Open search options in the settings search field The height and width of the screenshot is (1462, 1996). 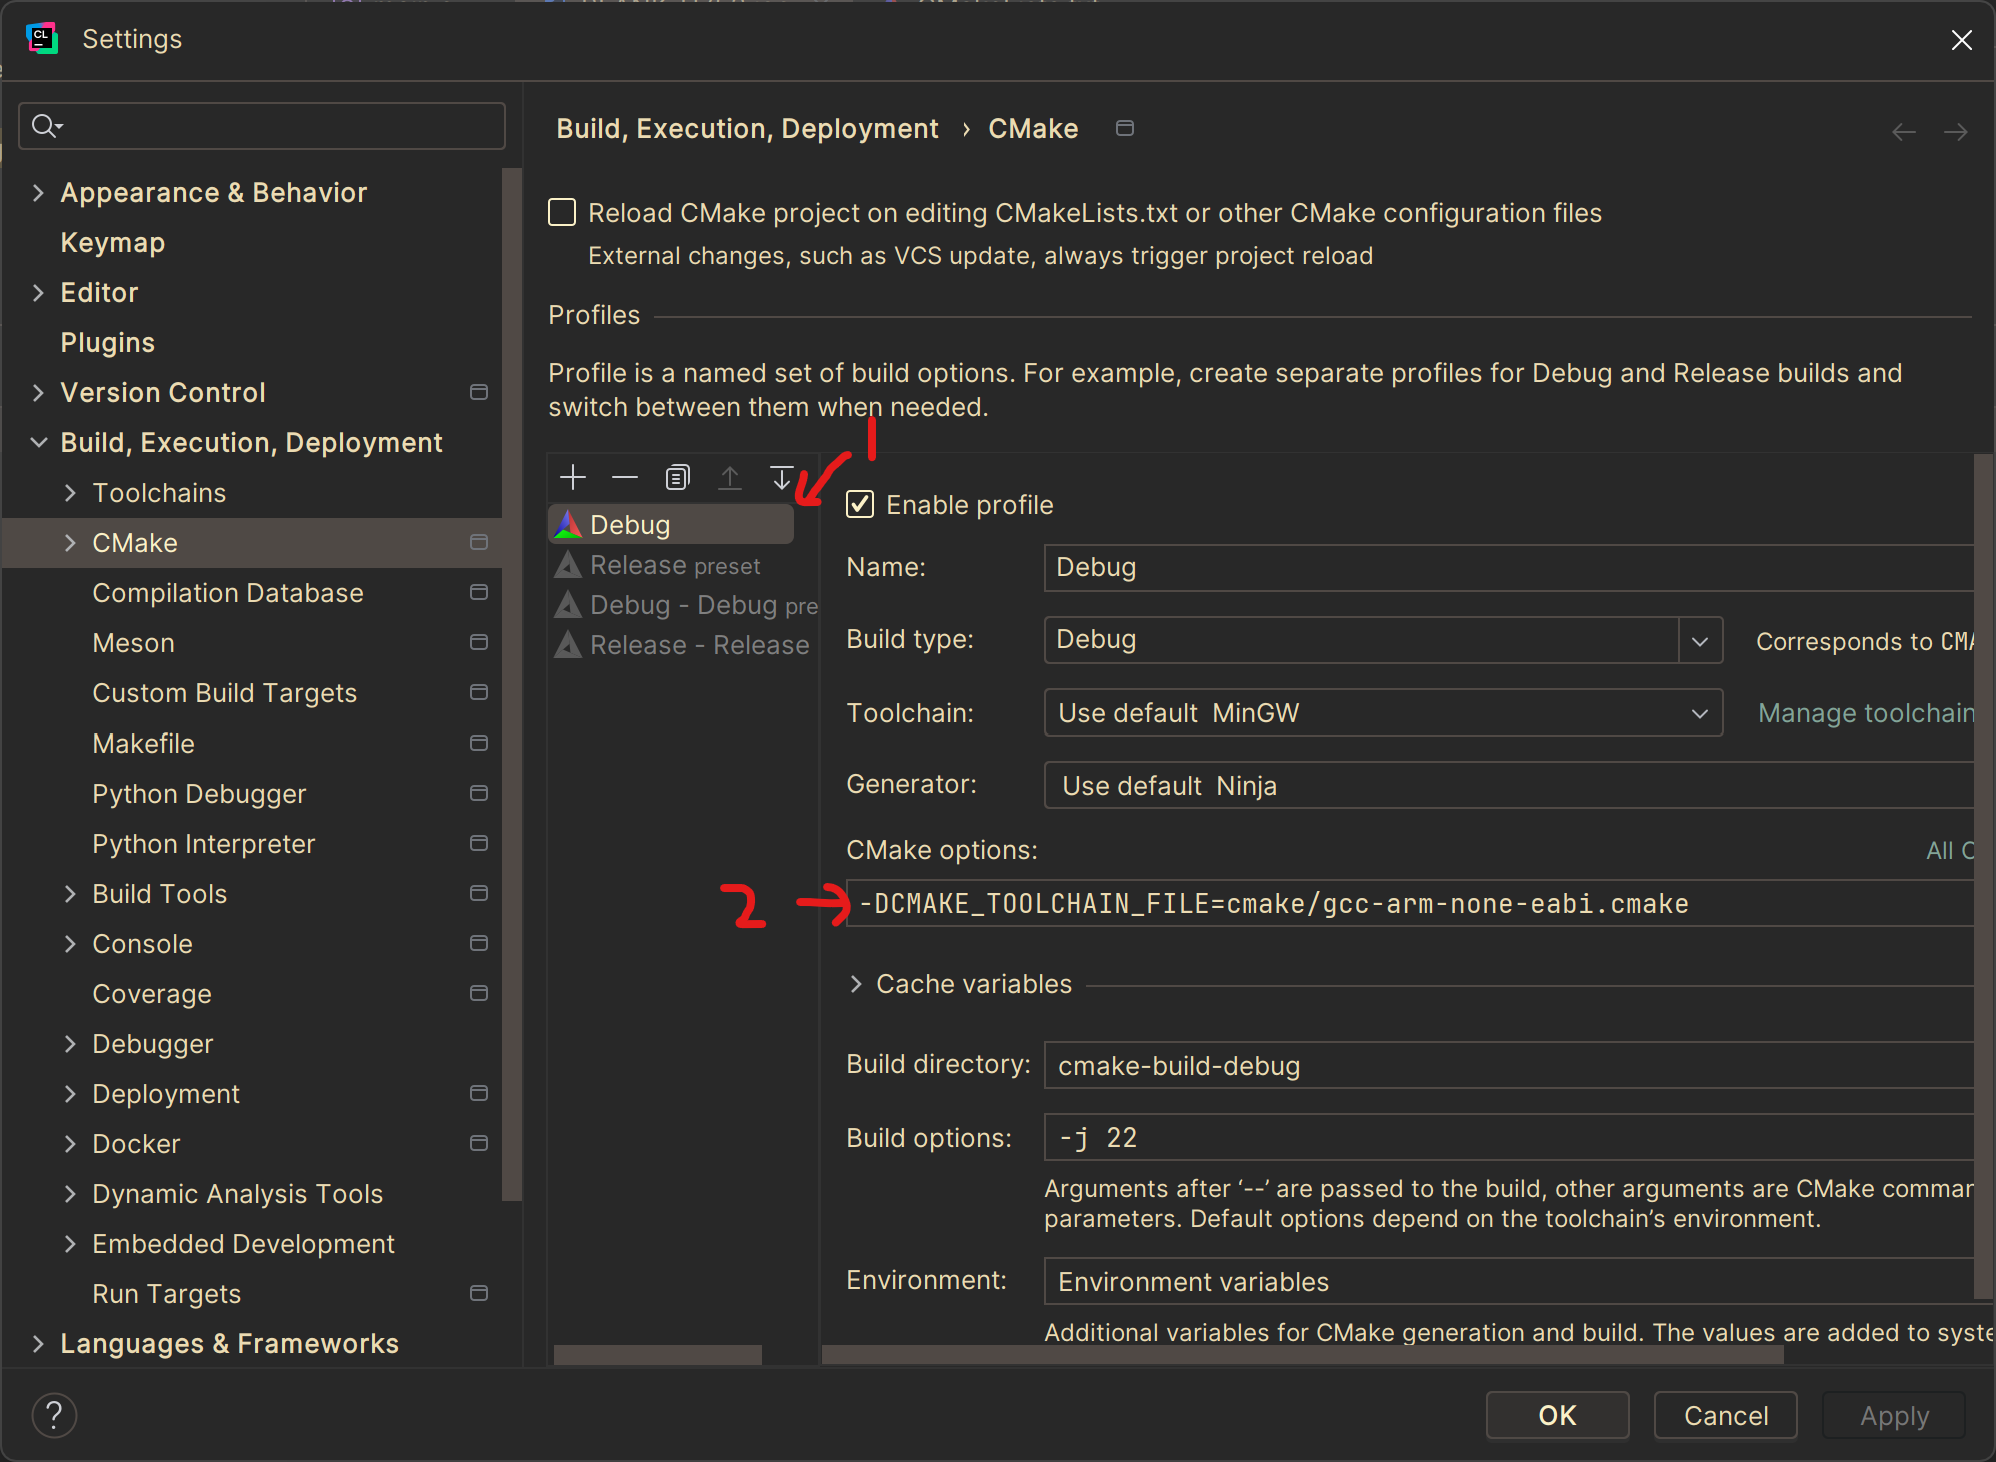[46, 126]
